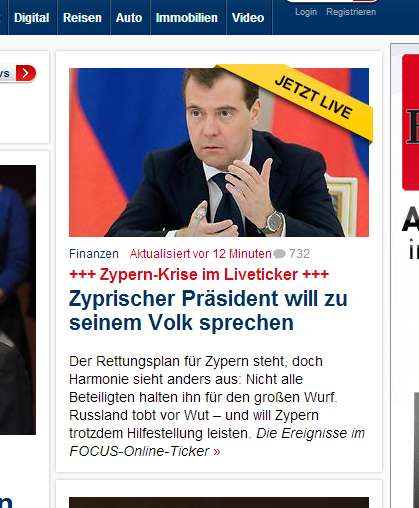Open headline Zyprischer Präsident will zu seinem Volk sprechen
This screenshot has height=508, width=419.
point(208,310)
